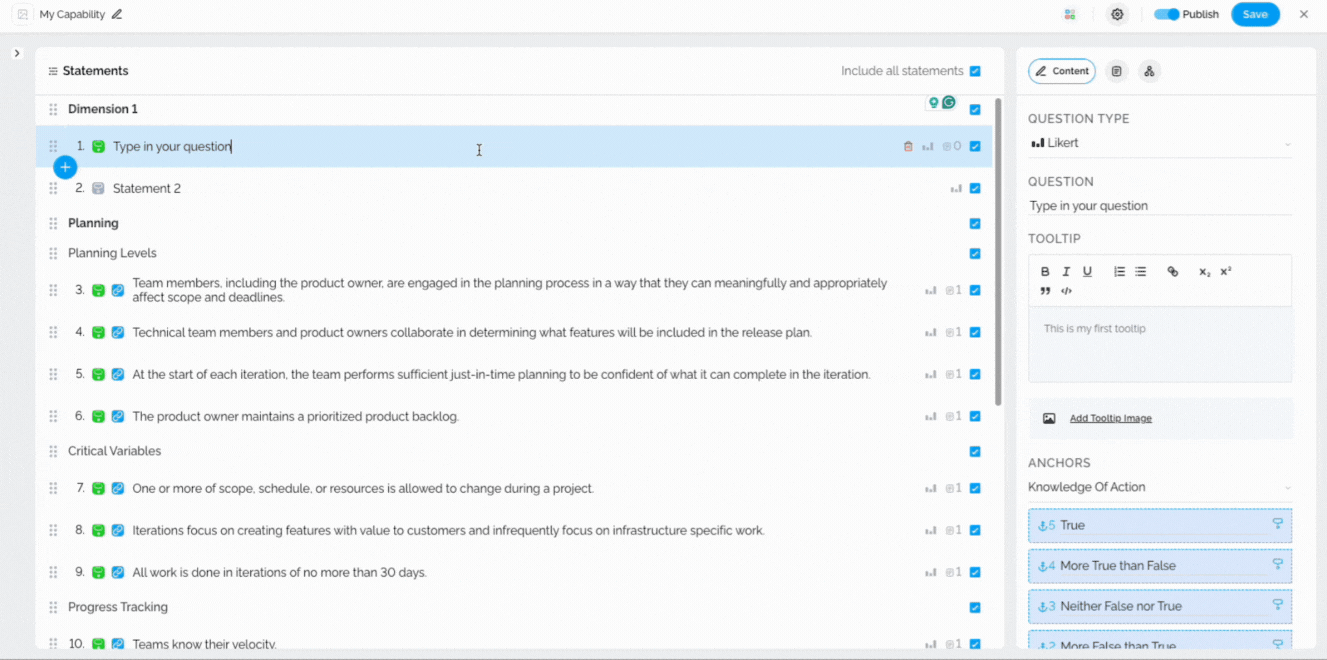This screenshot has height=660, width=1327.
Task: Expand the left sidebar chevron
Action: click(17, 53)
